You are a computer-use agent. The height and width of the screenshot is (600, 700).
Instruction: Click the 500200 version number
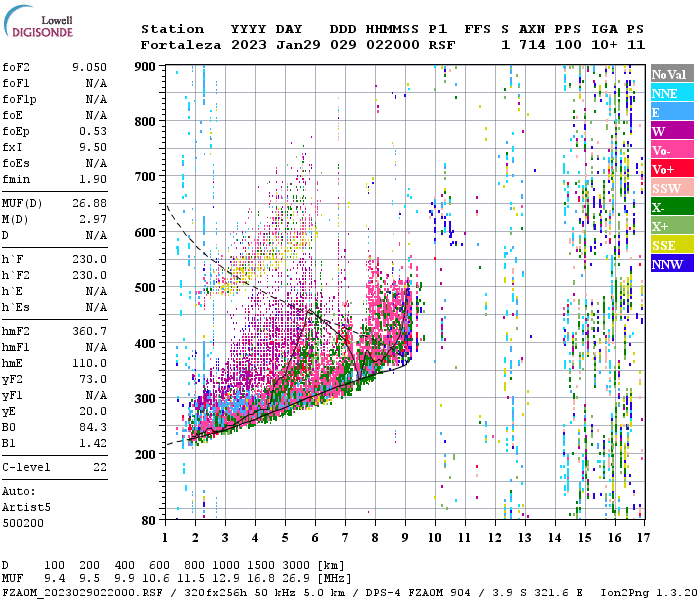(x=23, y=523)
